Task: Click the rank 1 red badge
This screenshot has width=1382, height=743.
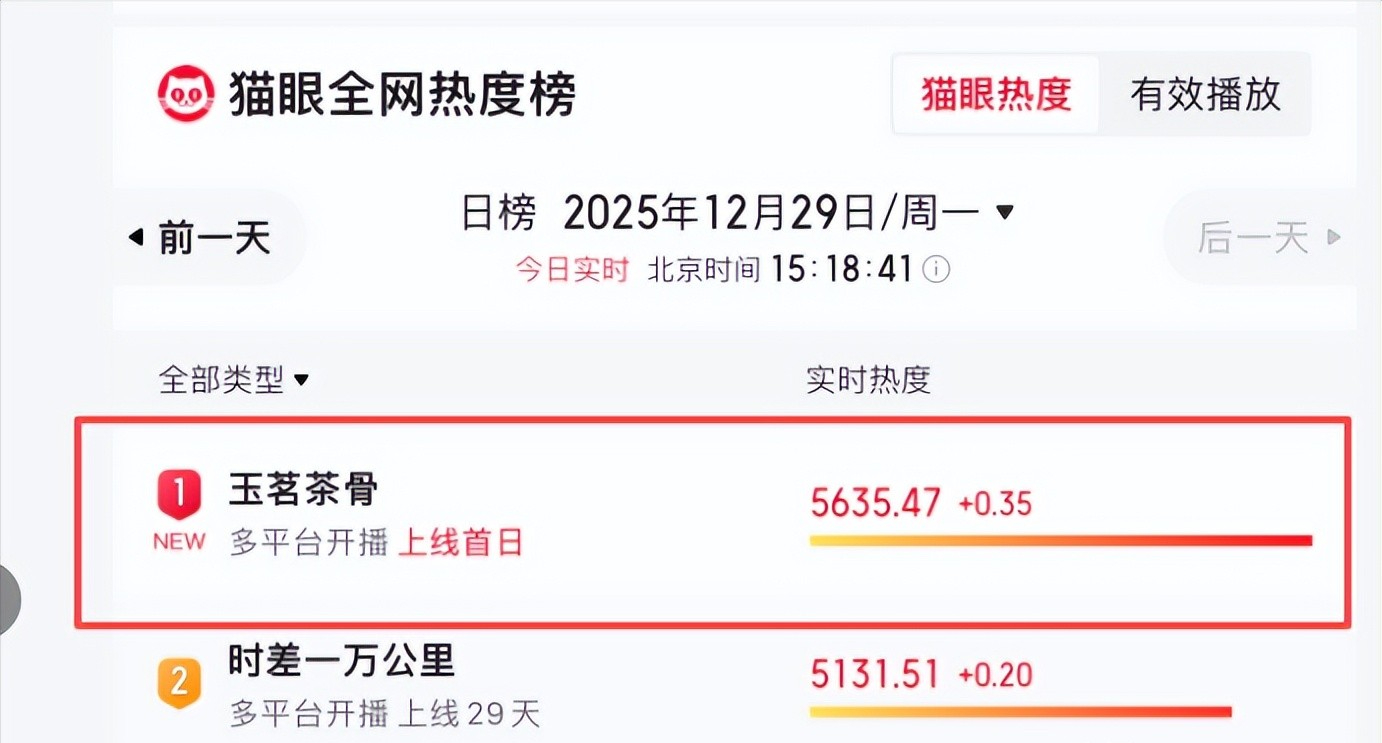Action: (179, 495)
